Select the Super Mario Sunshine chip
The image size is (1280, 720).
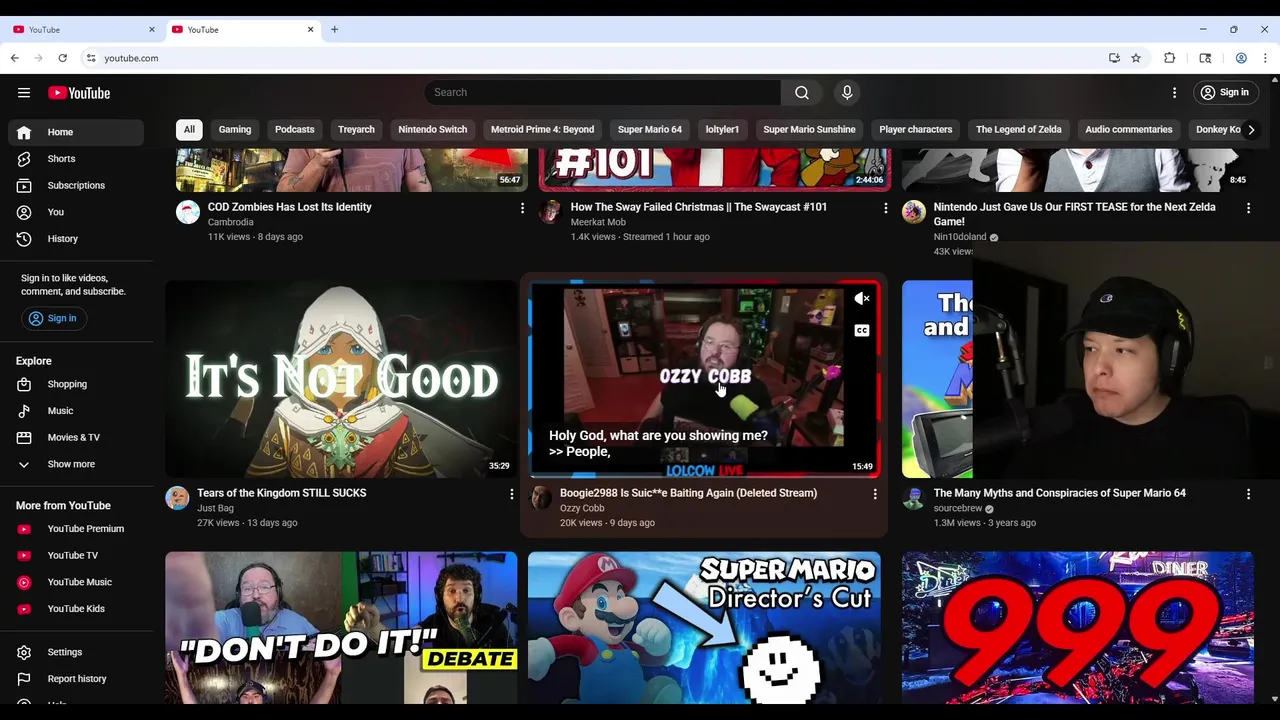click(809, 129)
